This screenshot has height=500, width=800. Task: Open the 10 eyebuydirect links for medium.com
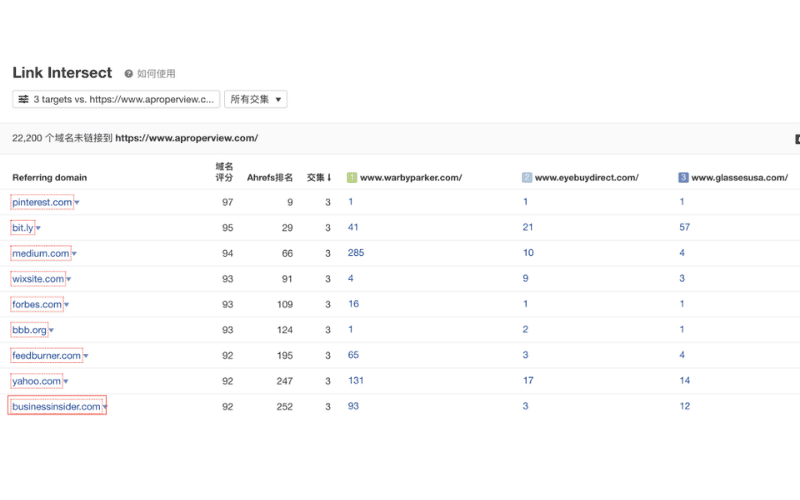click(528, 253)
